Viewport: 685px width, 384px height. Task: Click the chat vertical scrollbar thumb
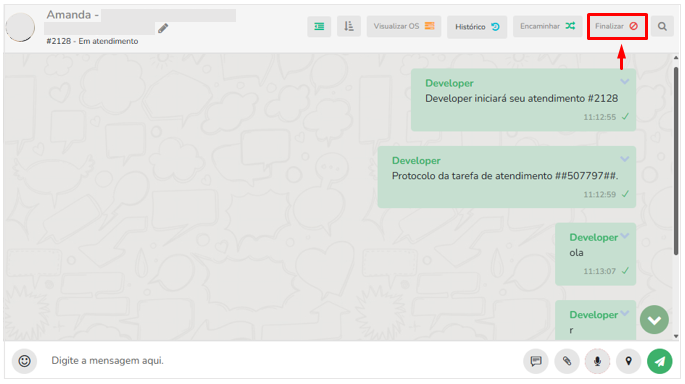pyautogui.click(x=676, y=161)
